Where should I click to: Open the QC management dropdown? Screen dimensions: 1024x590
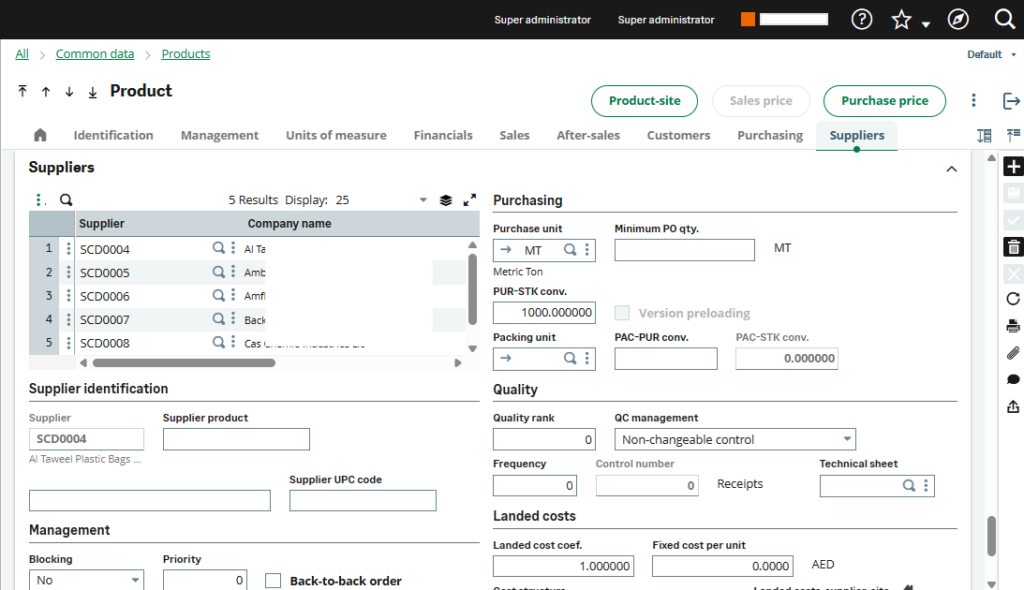click(735, 439)
